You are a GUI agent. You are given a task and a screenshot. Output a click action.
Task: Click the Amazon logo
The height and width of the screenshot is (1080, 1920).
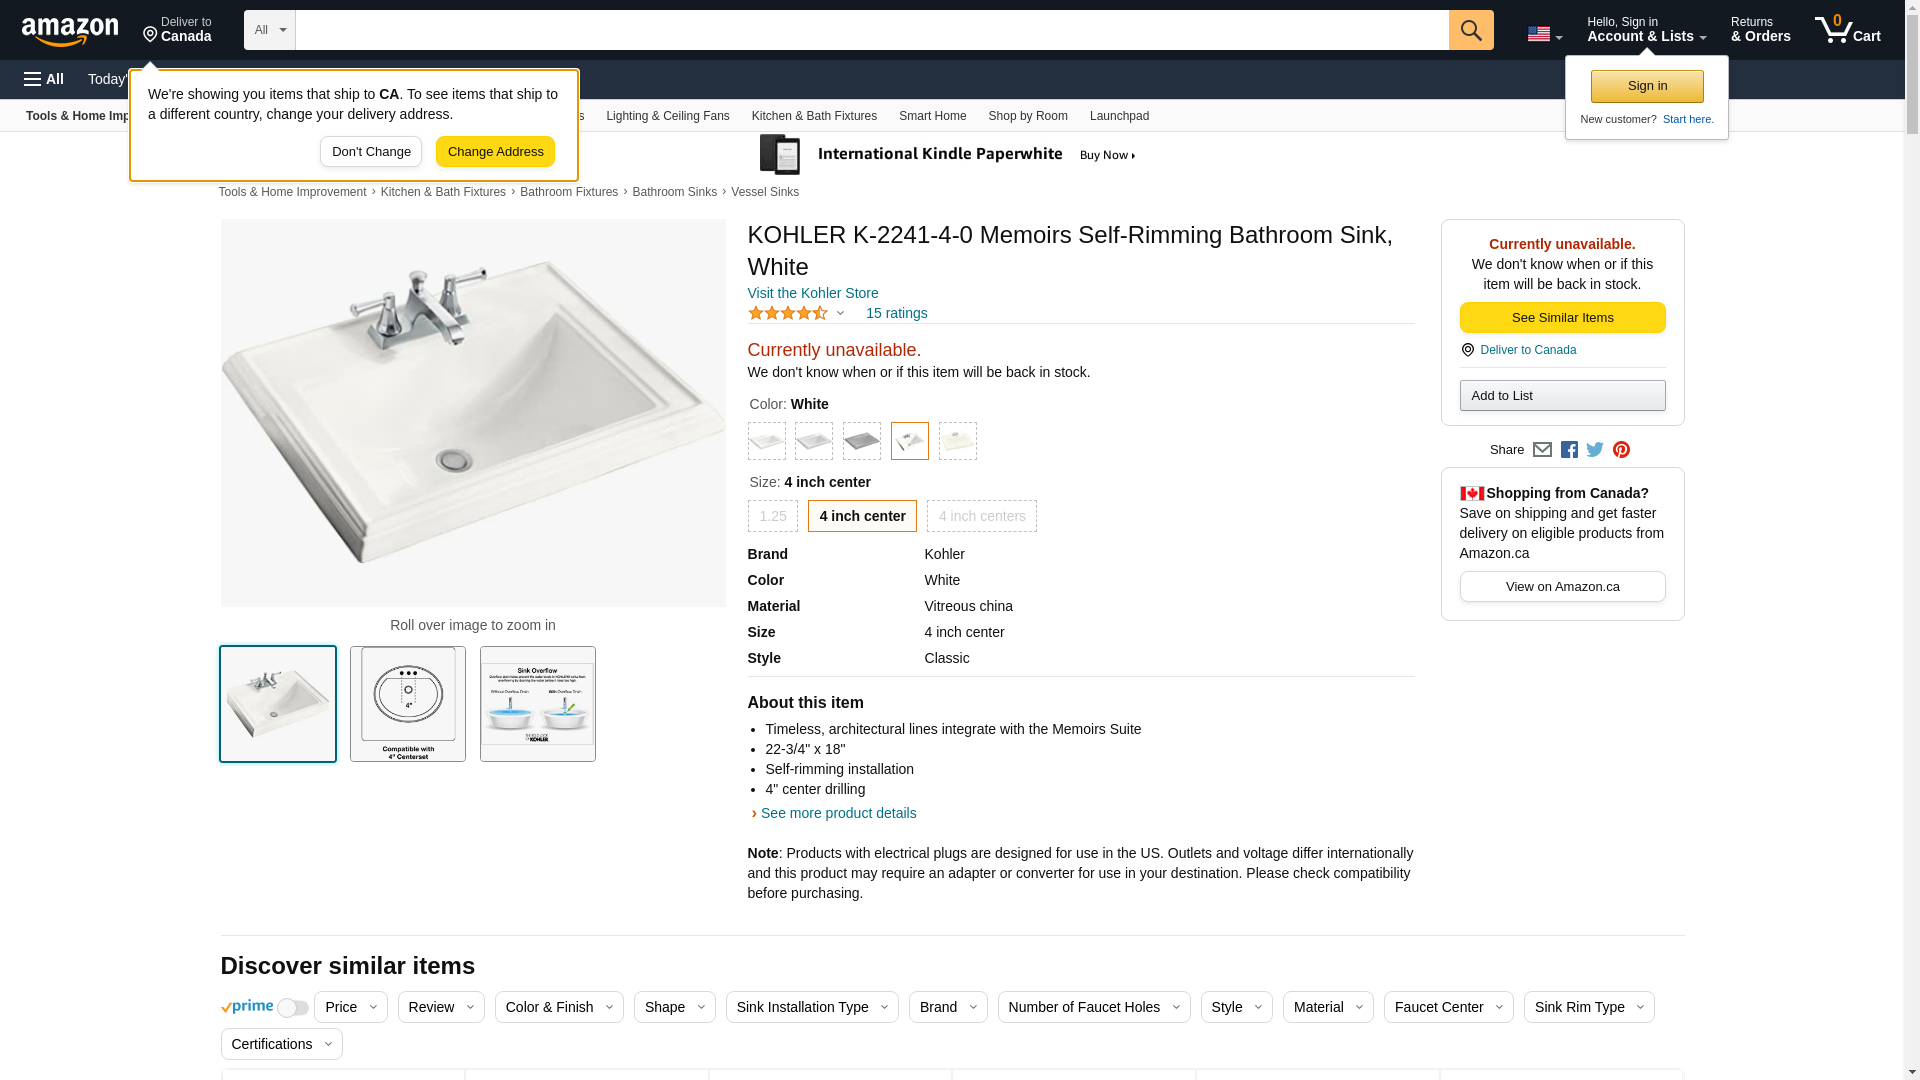pos(70,31)
